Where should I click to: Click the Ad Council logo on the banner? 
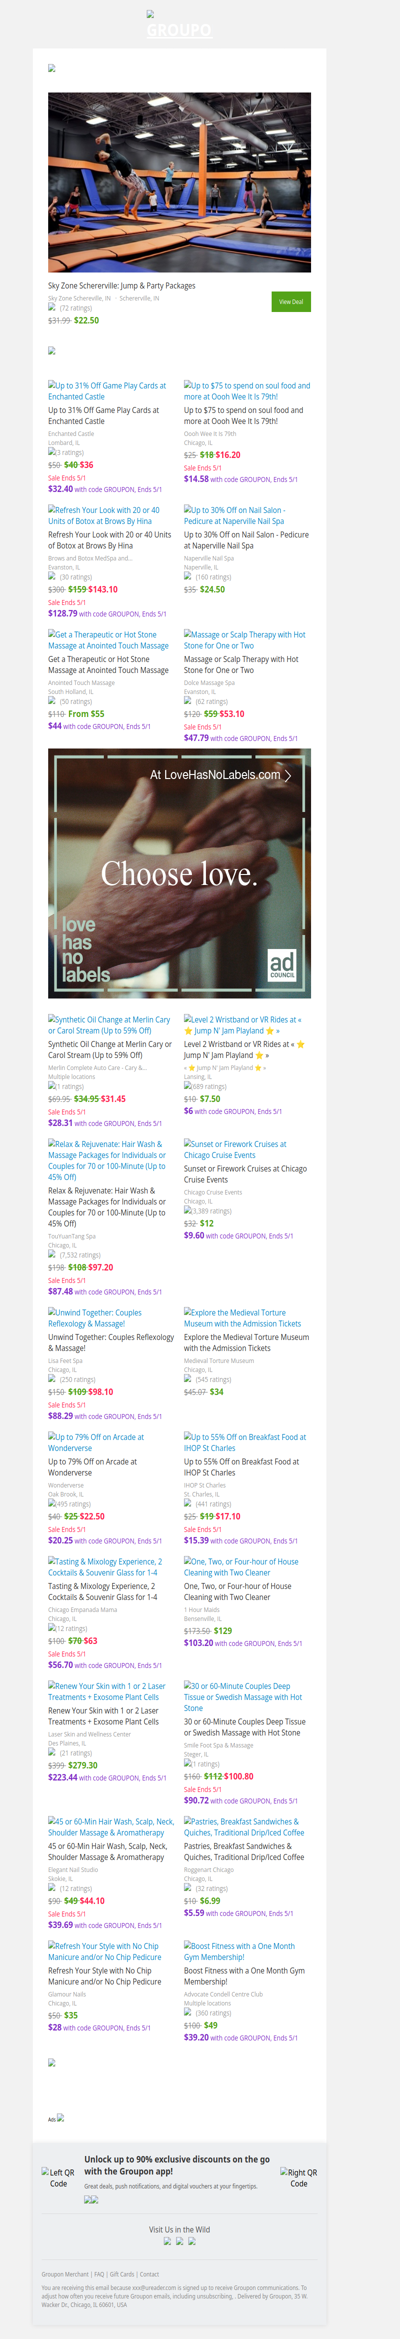(x=282, y=964)
